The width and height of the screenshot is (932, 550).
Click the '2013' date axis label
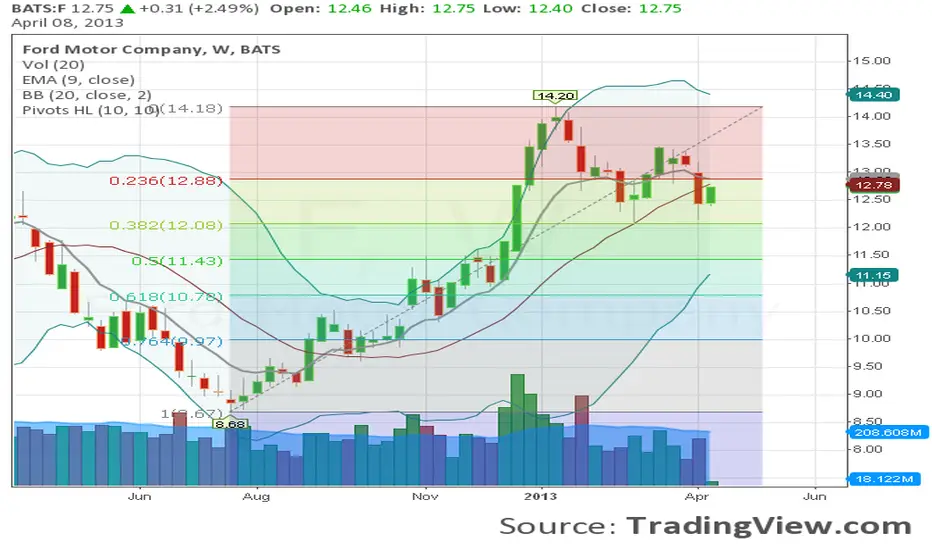(x=541, y=496)
